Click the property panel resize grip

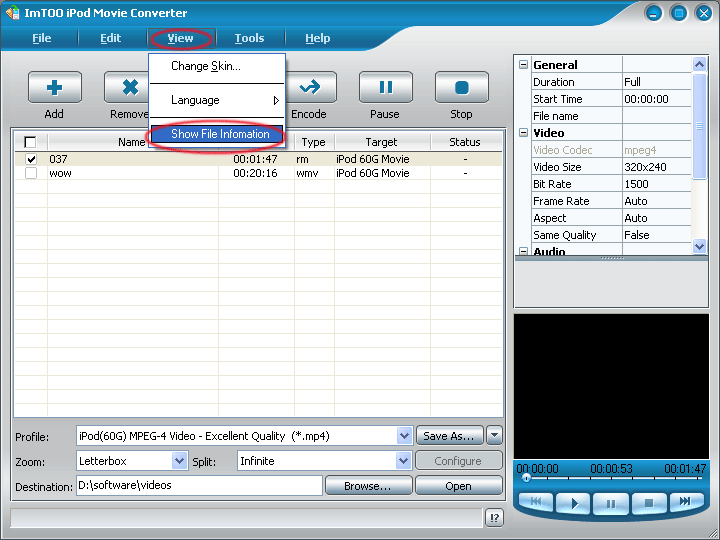click(613, 258)
